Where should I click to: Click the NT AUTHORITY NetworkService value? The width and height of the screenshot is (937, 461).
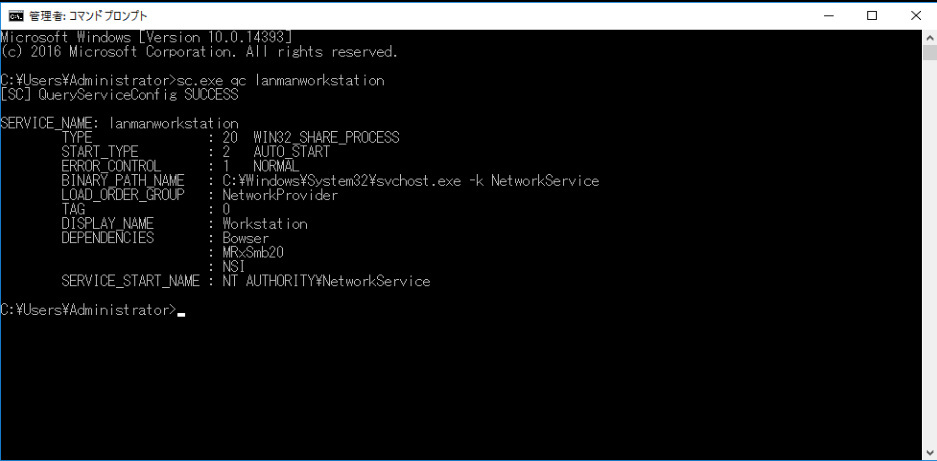pyautogui.click(x=326, y=281)
